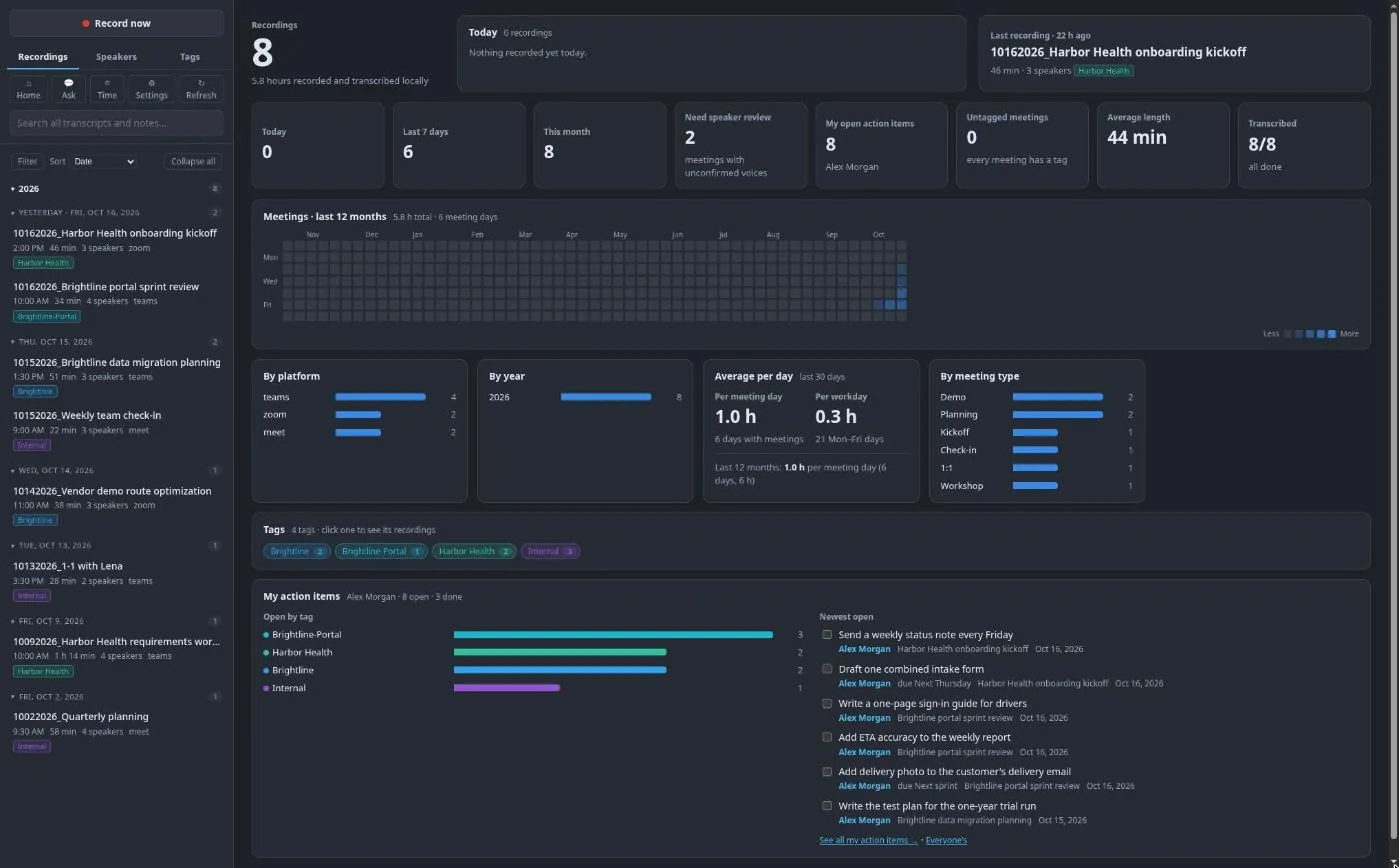The height and width of the screenshot is (868, 1399).
Task: Mark 'Write the test plan' action item done
Action: click(827, 805)
